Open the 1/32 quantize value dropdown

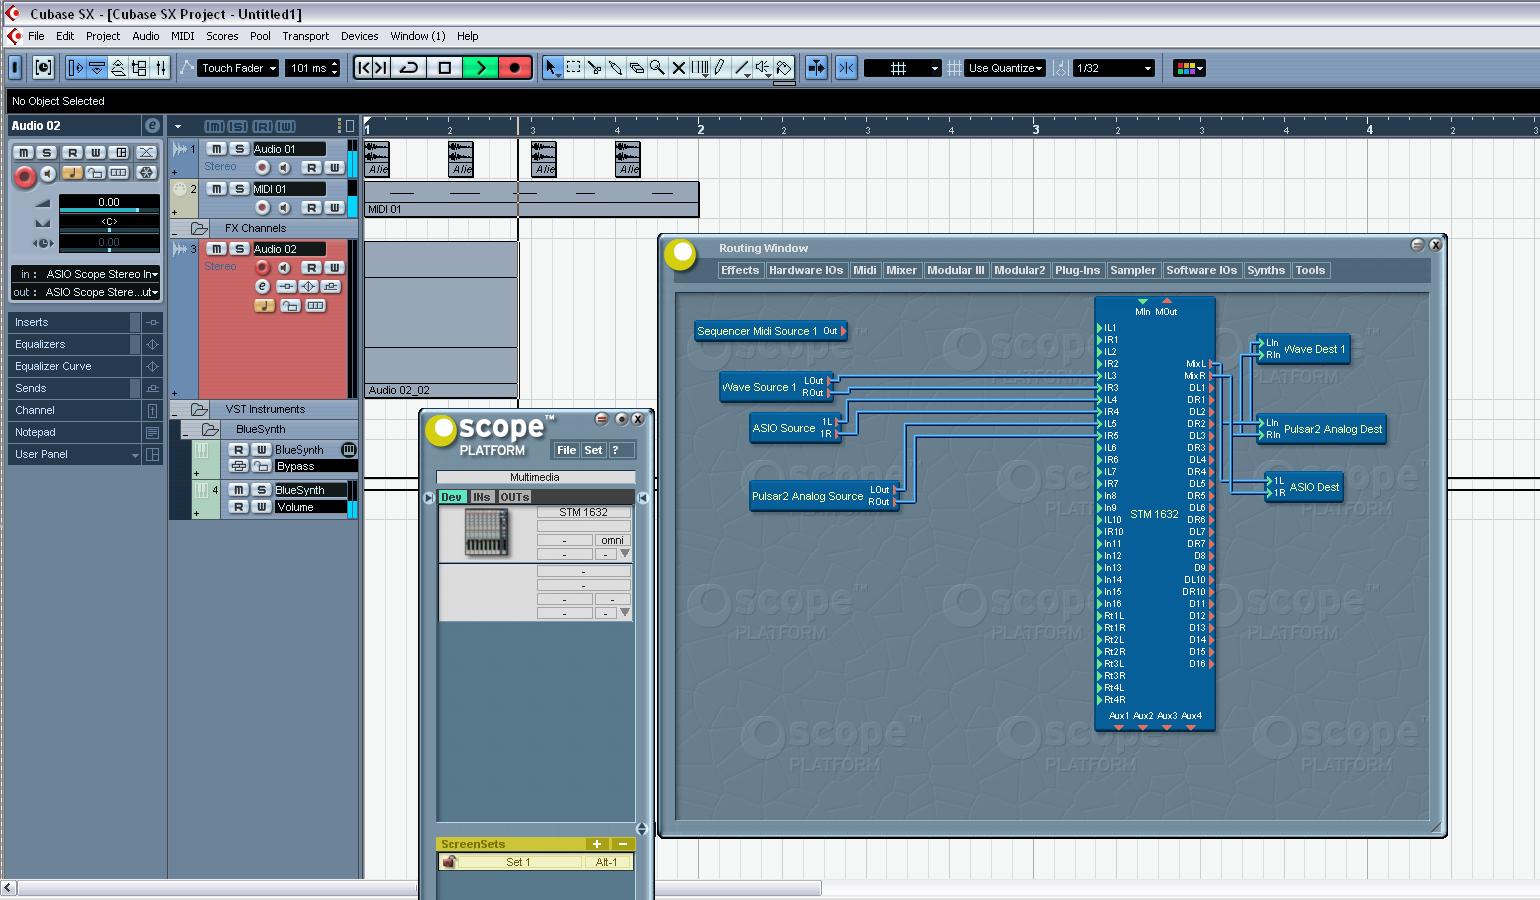click(x=1114, y=68)
